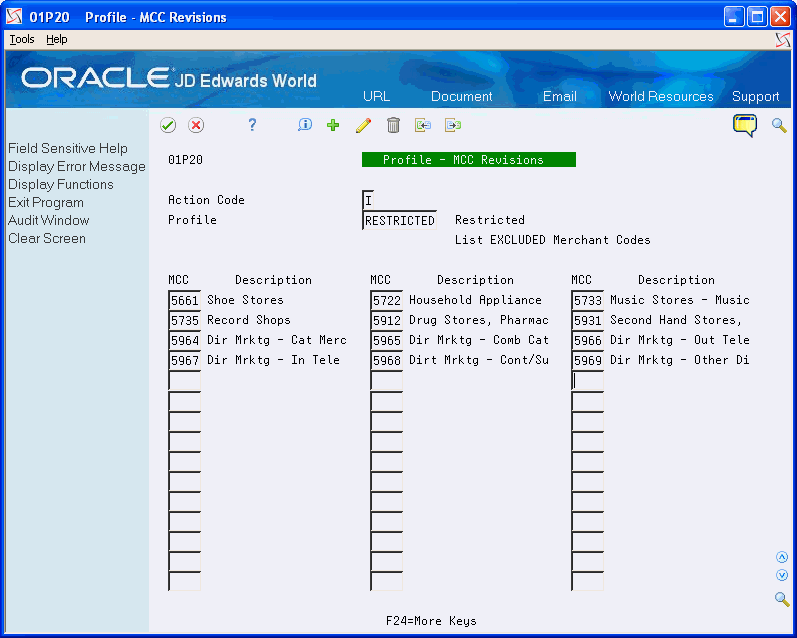This screenshot has width=797, height=638.
Task: Click the Shoe Stores description
Action: click(x=245, y=300)
